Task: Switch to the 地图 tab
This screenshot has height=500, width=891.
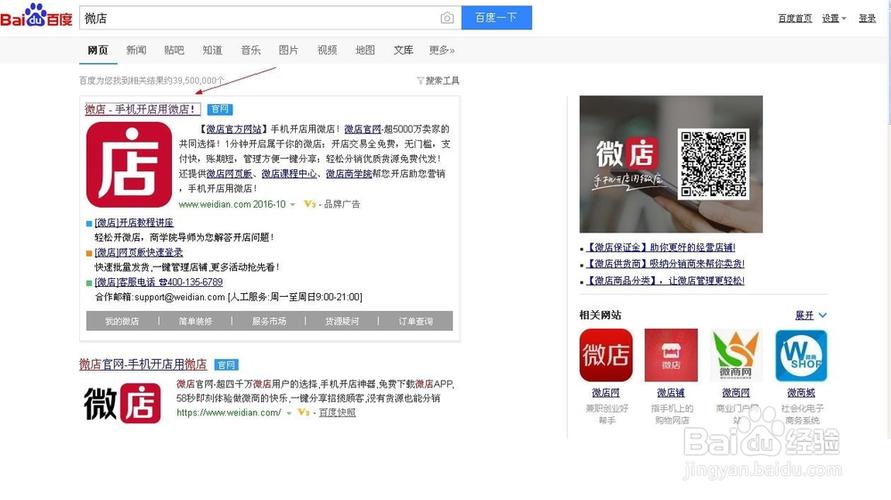Action: (365, 50)
